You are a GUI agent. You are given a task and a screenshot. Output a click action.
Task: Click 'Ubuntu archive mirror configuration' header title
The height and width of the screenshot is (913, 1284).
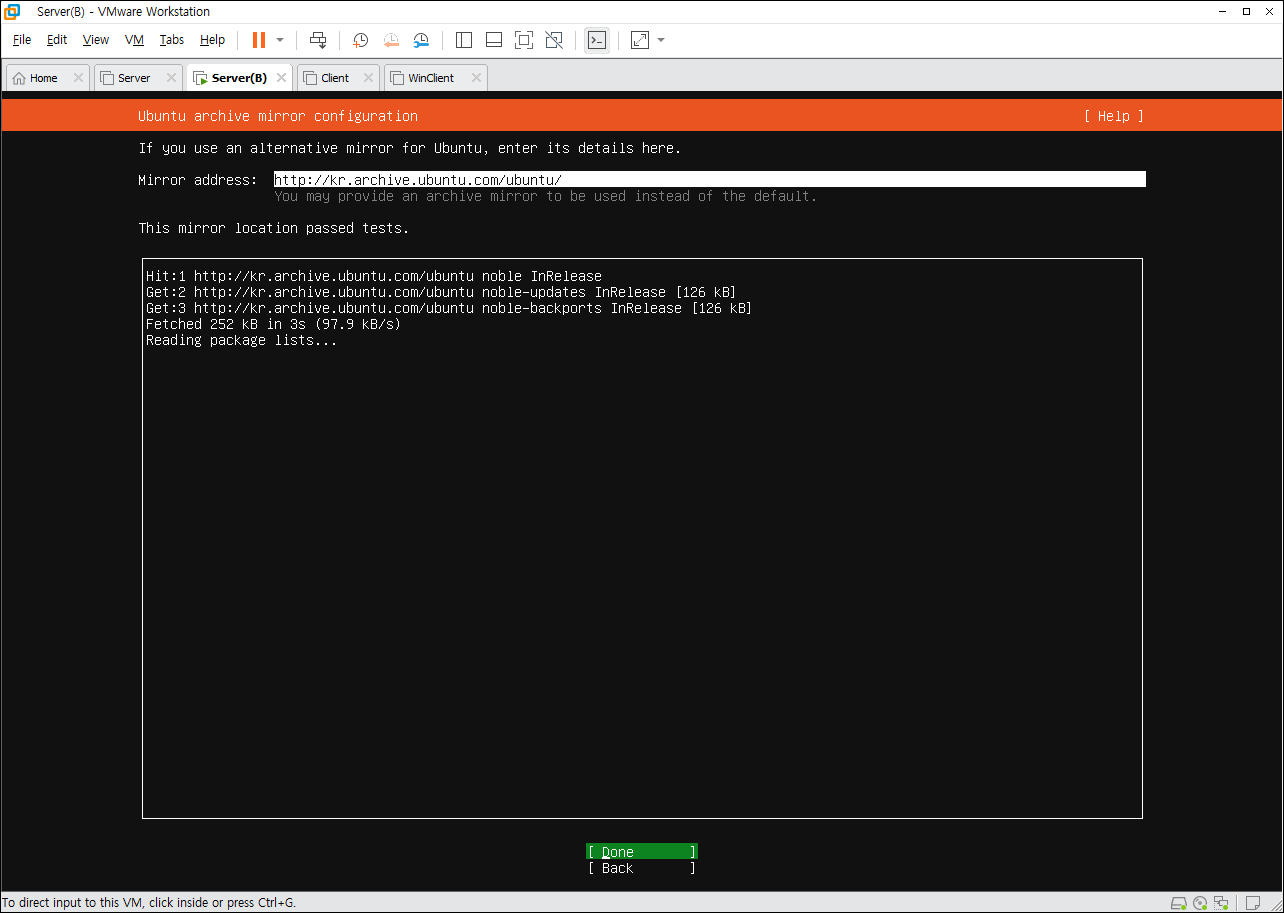[x=278, y=116]
